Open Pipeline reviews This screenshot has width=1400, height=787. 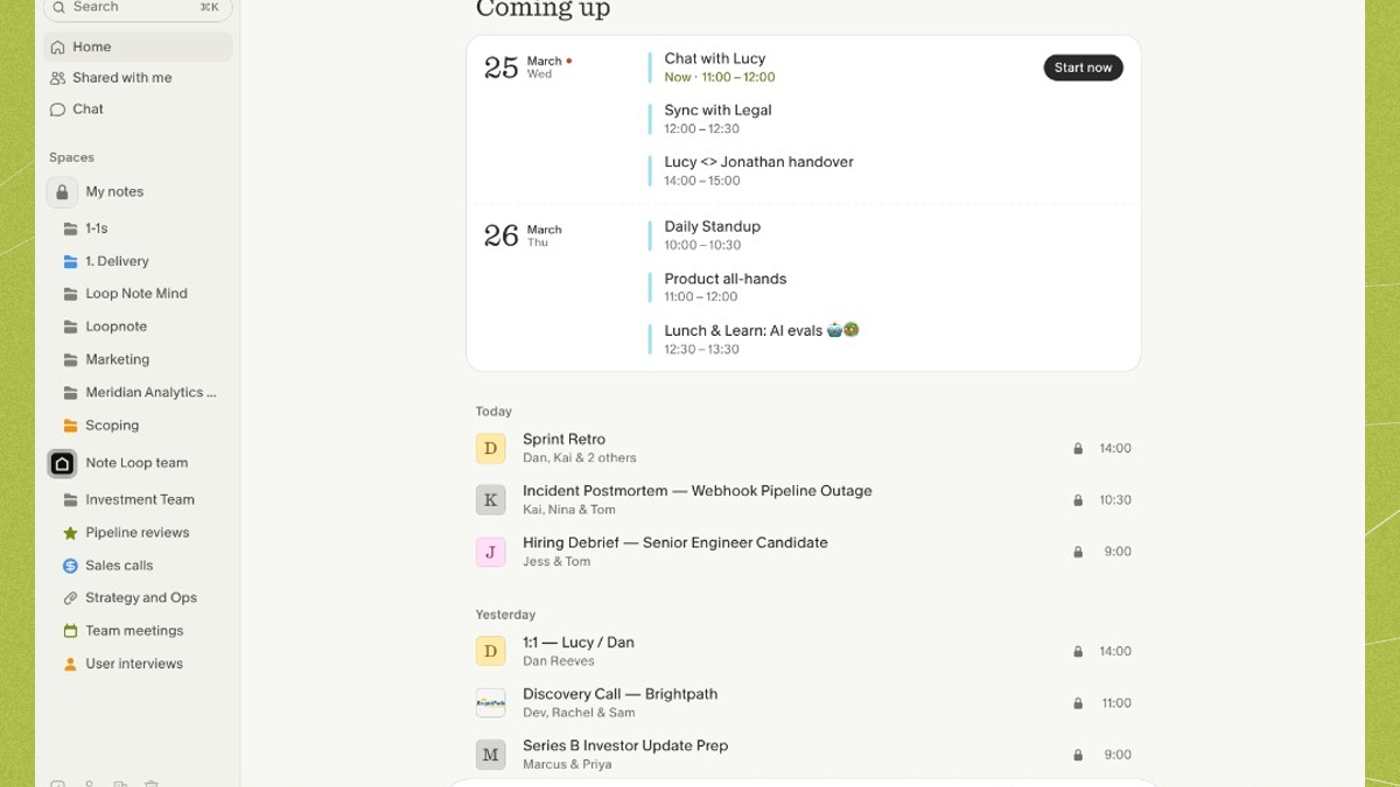(138, 533)
